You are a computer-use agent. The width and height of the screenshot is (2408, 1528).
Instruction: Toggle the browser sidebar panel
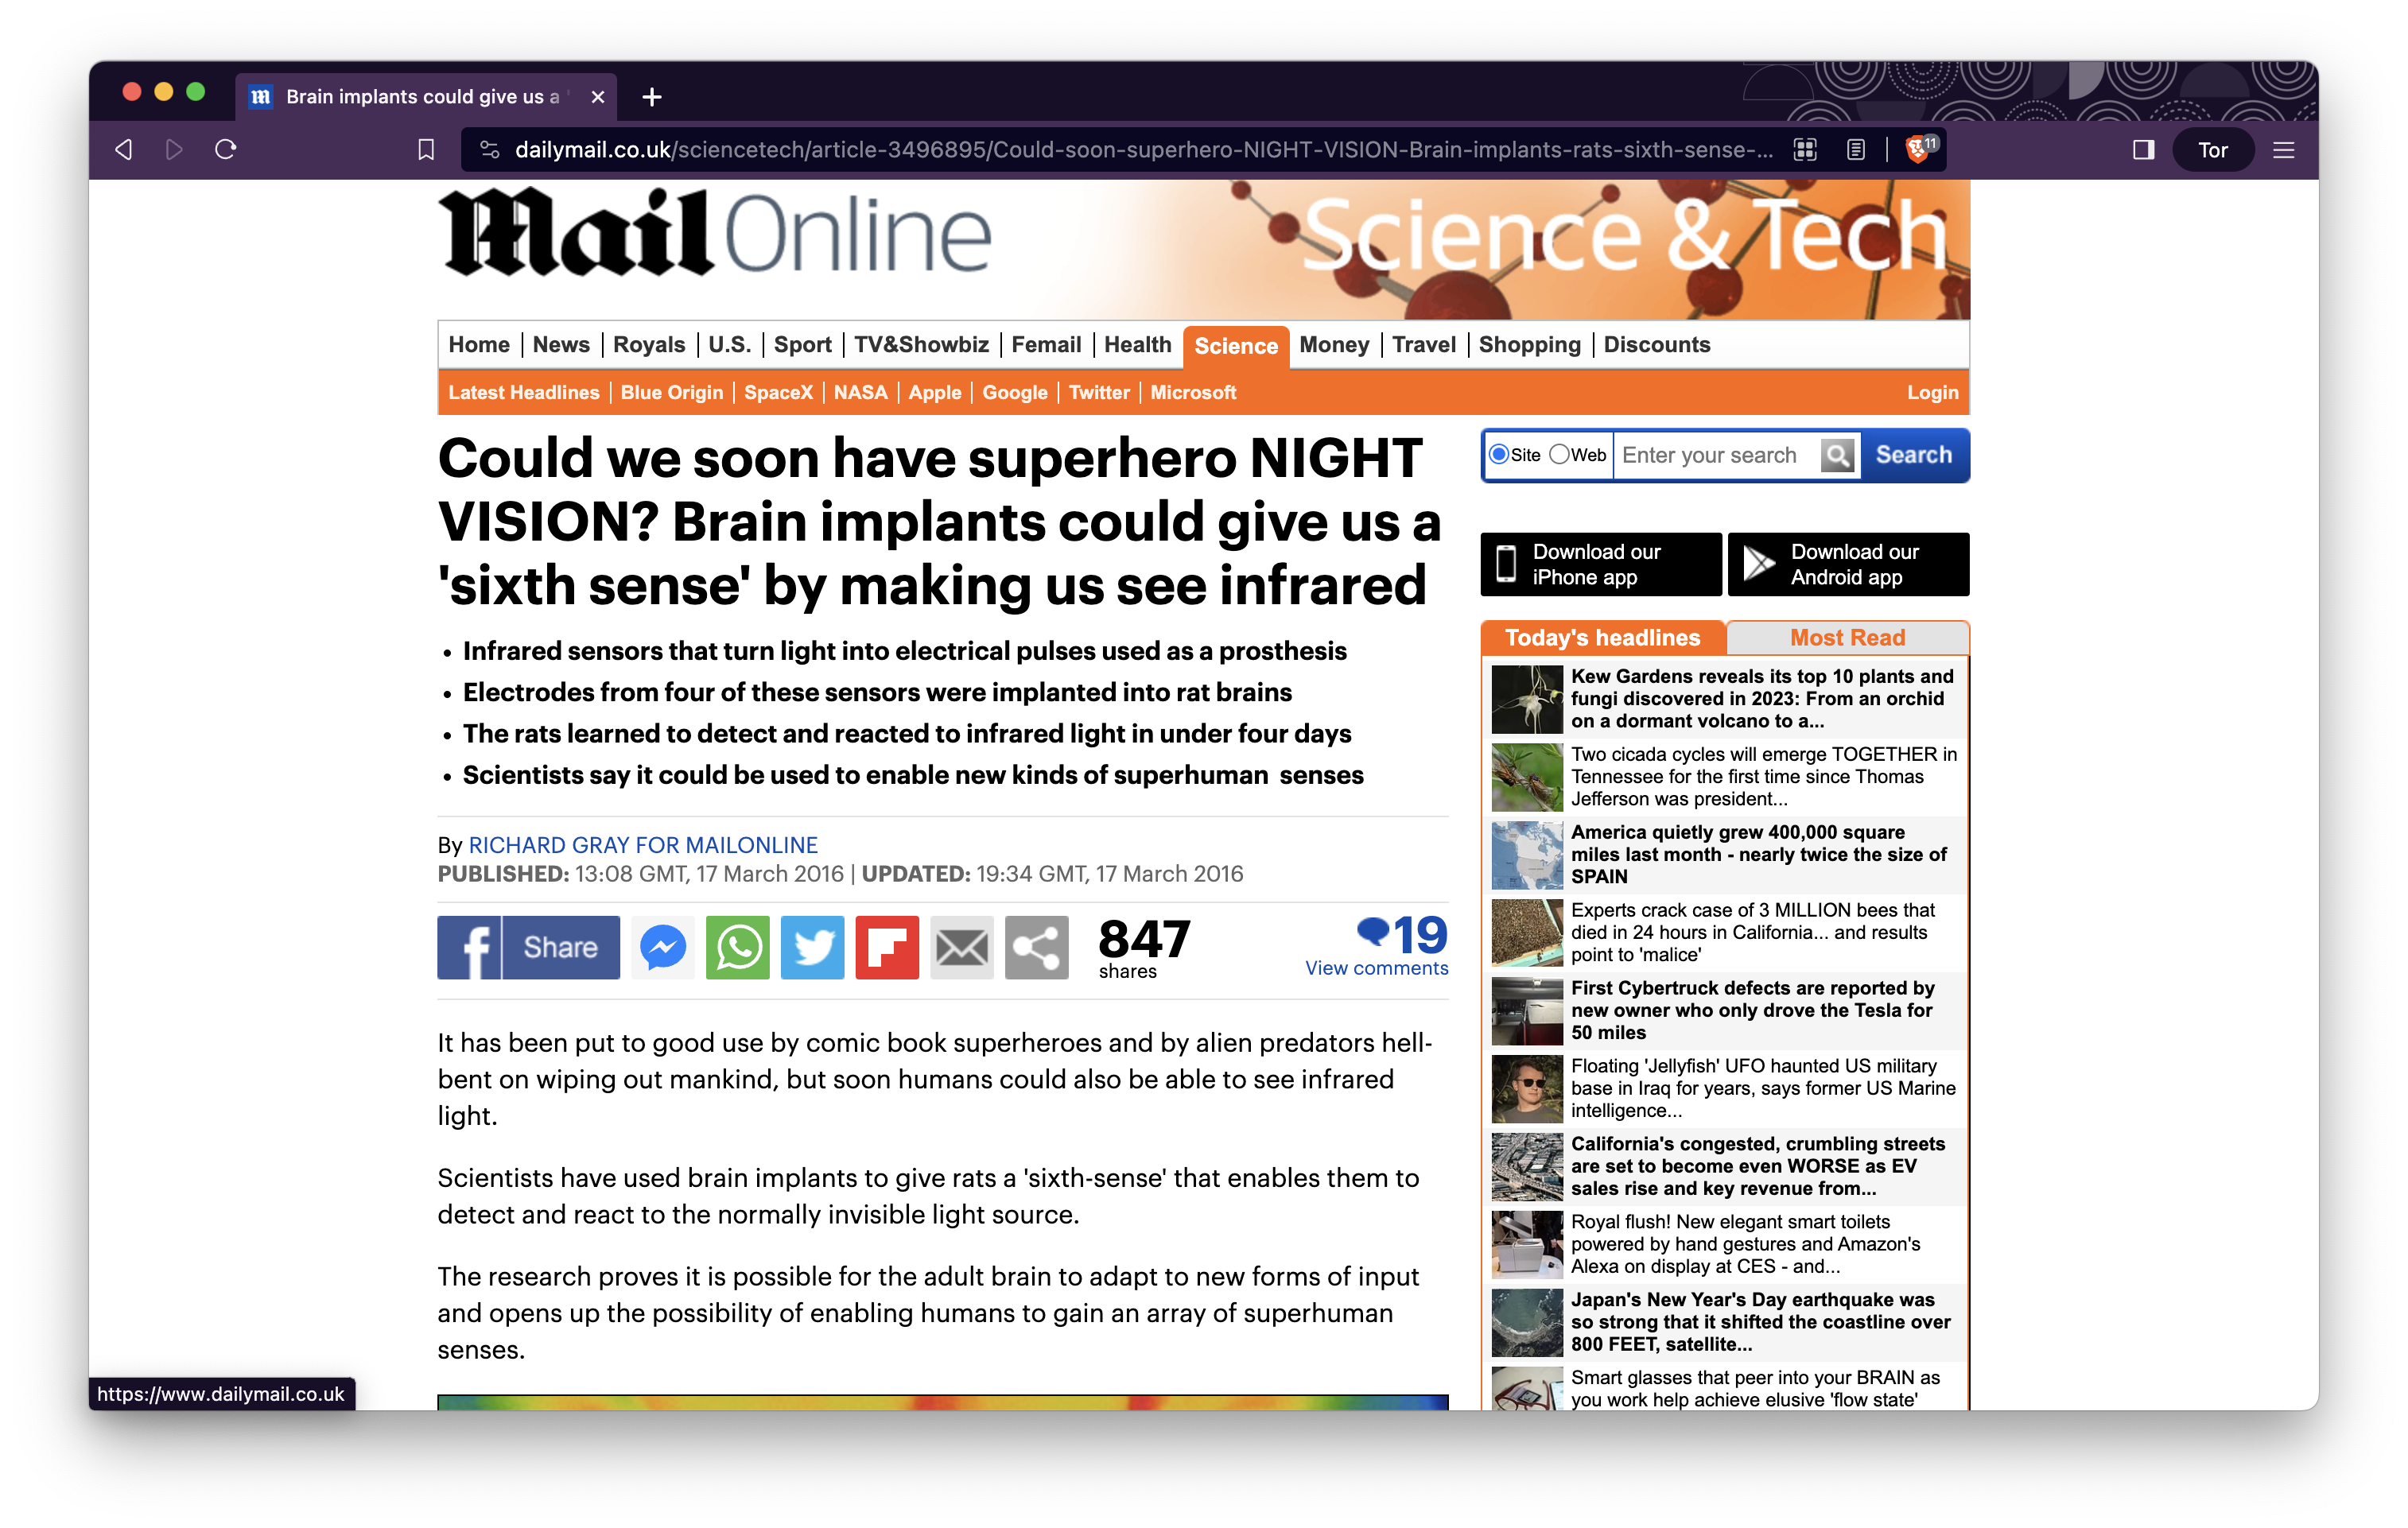tap(2143, 150)
